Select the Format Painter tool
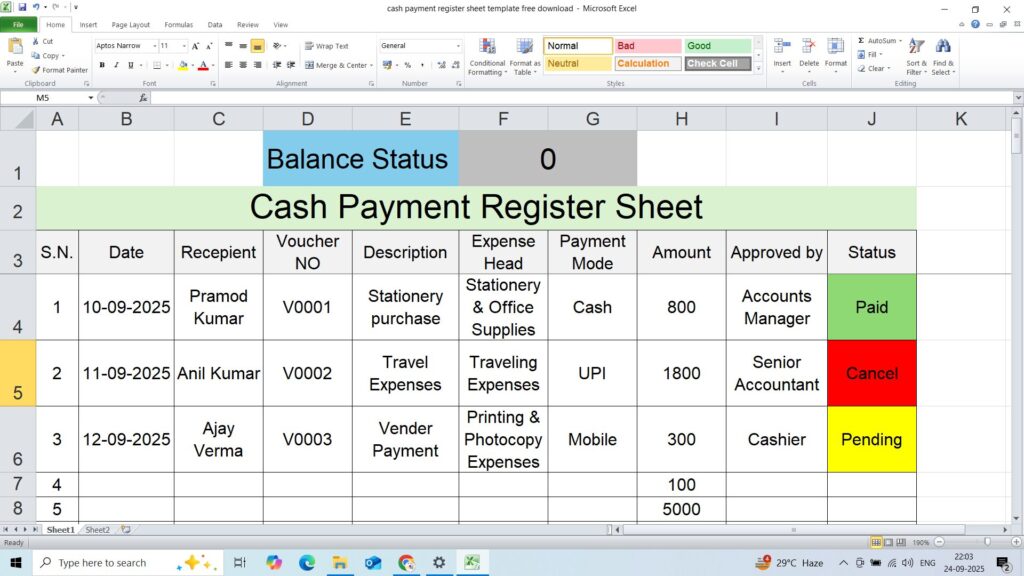 (60, 70)
